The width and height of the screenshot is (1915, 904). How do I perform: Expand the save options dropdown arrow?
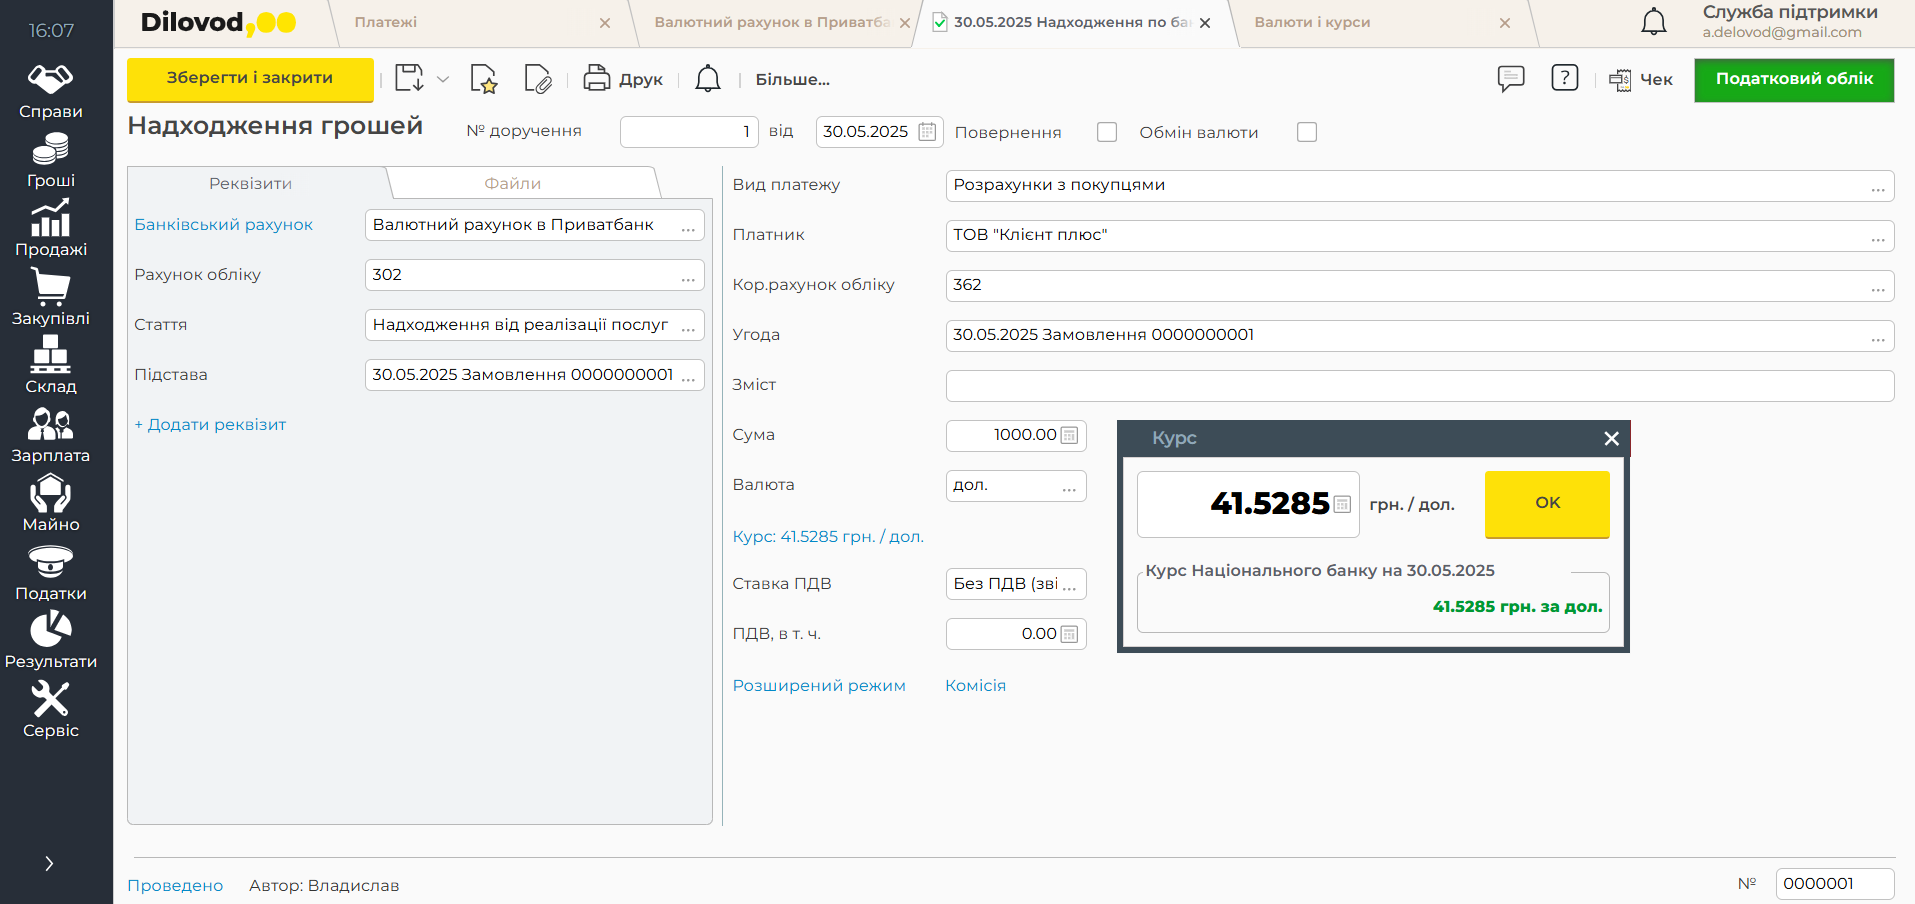443,79
